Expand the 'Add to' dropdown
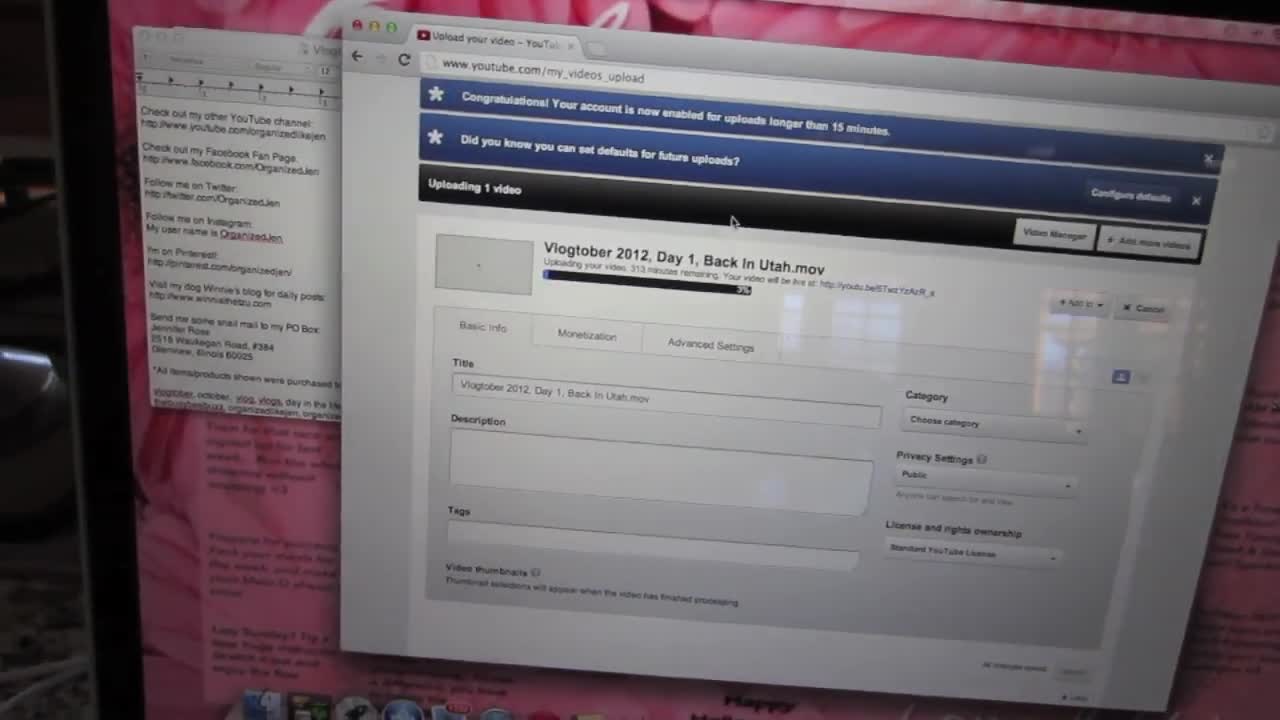 tap(1079, 303)
